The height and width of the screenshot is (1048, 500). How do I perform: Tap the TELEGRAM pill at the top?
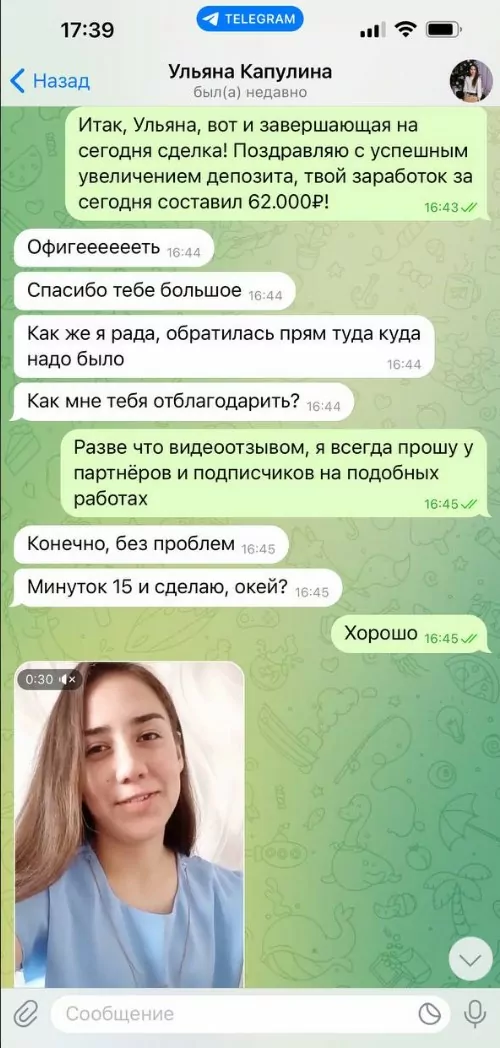250,19
